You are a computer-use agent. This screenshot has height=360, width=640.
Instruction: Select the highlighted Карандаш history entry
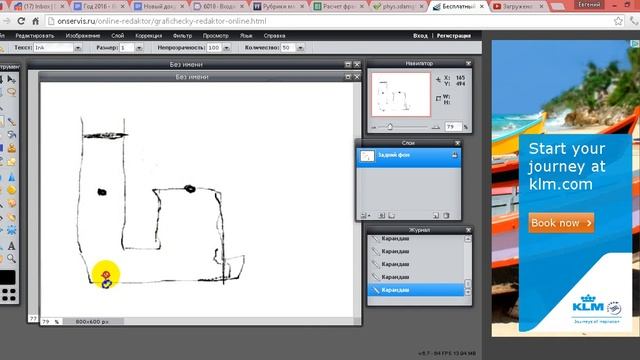coord(416,290)
